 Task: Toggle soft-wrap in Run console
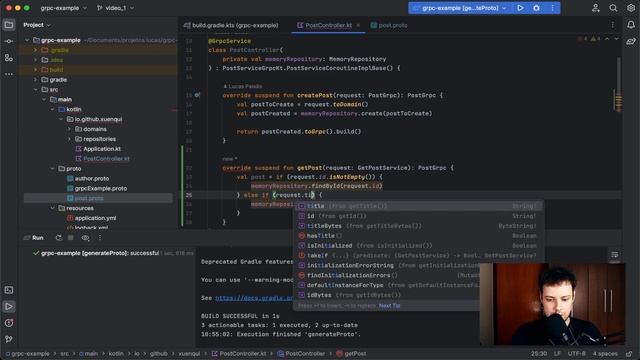[x=615, y=255]
